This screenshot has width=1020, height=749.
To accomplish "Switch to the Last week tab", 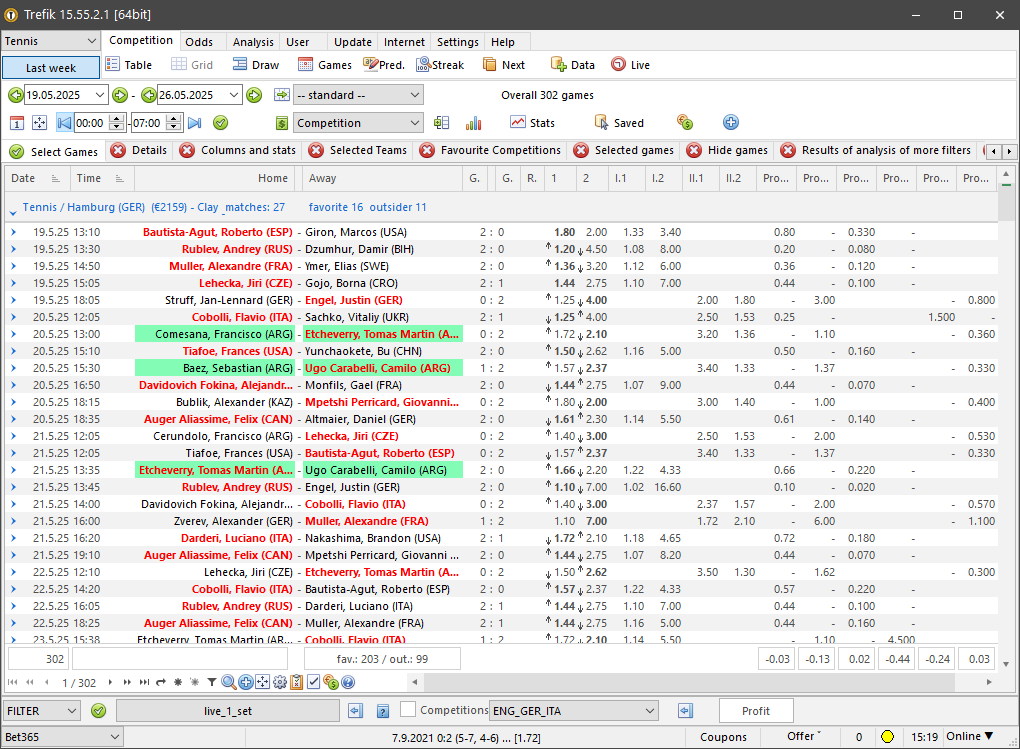I will [50, 67].
